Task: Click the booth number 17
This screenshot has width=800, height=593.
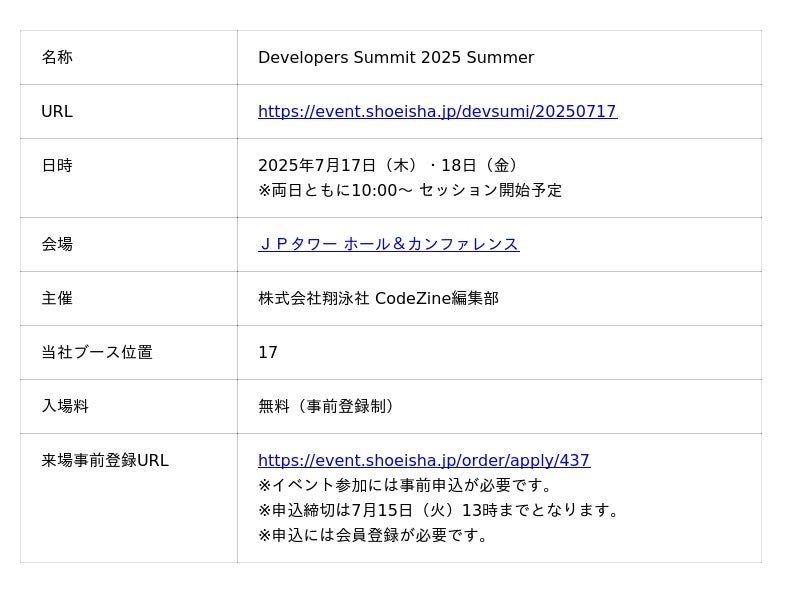Action: click(x=268, y=352)
